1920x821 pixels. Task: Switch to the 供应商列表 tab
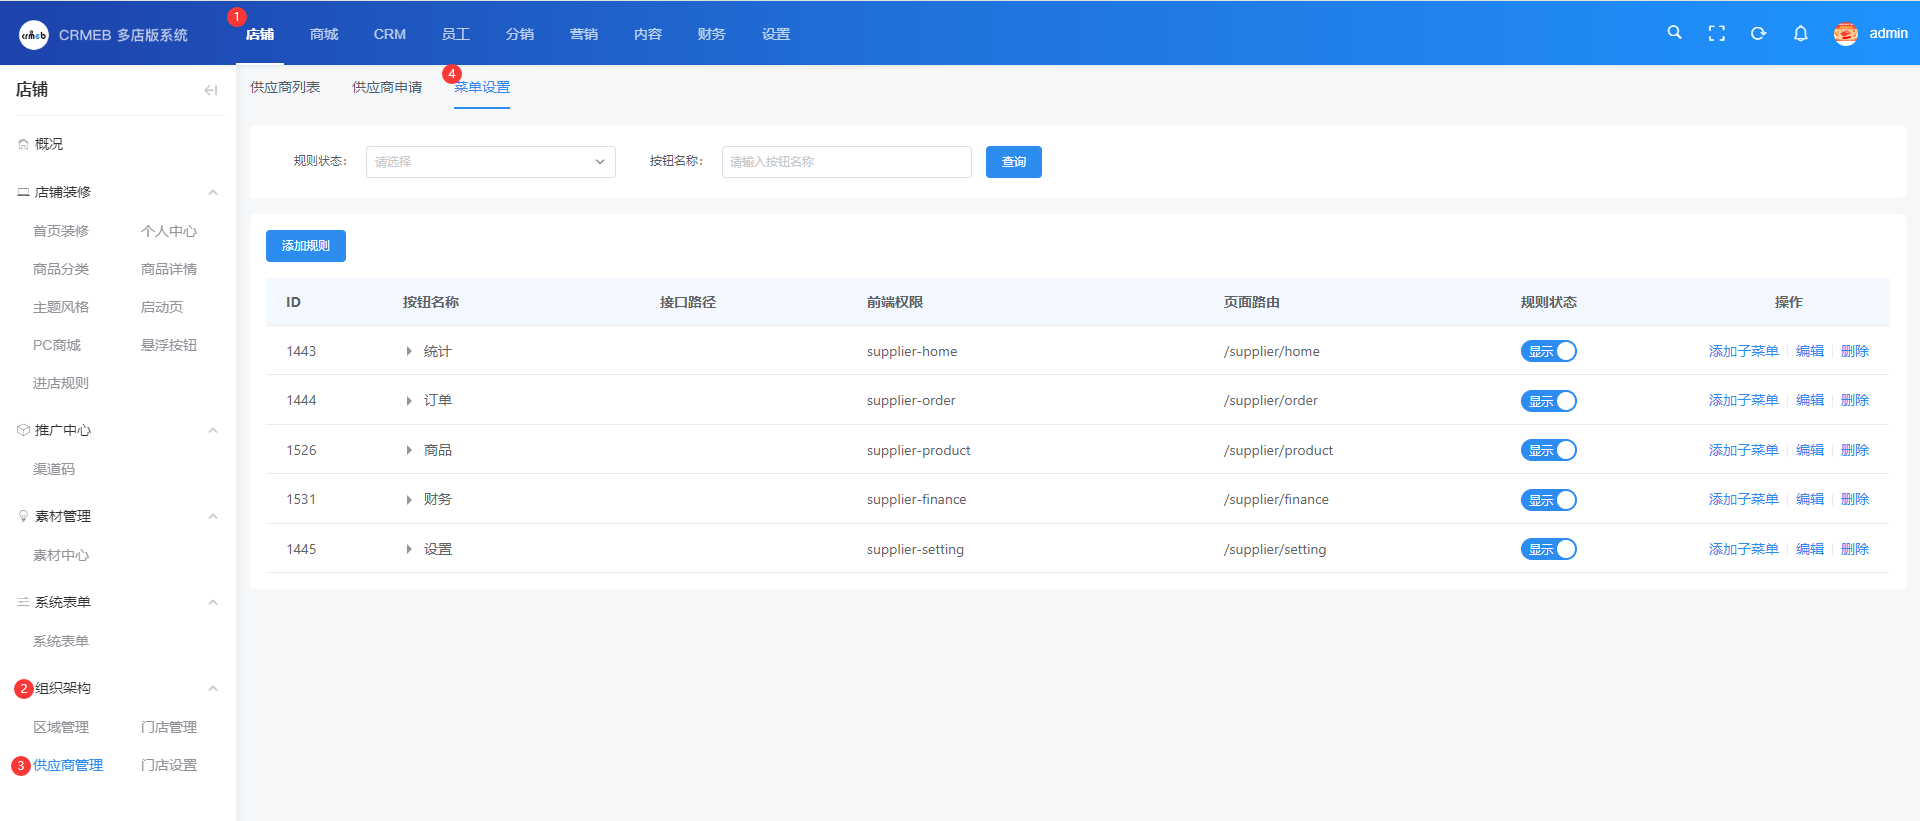[x=285, y=88]
